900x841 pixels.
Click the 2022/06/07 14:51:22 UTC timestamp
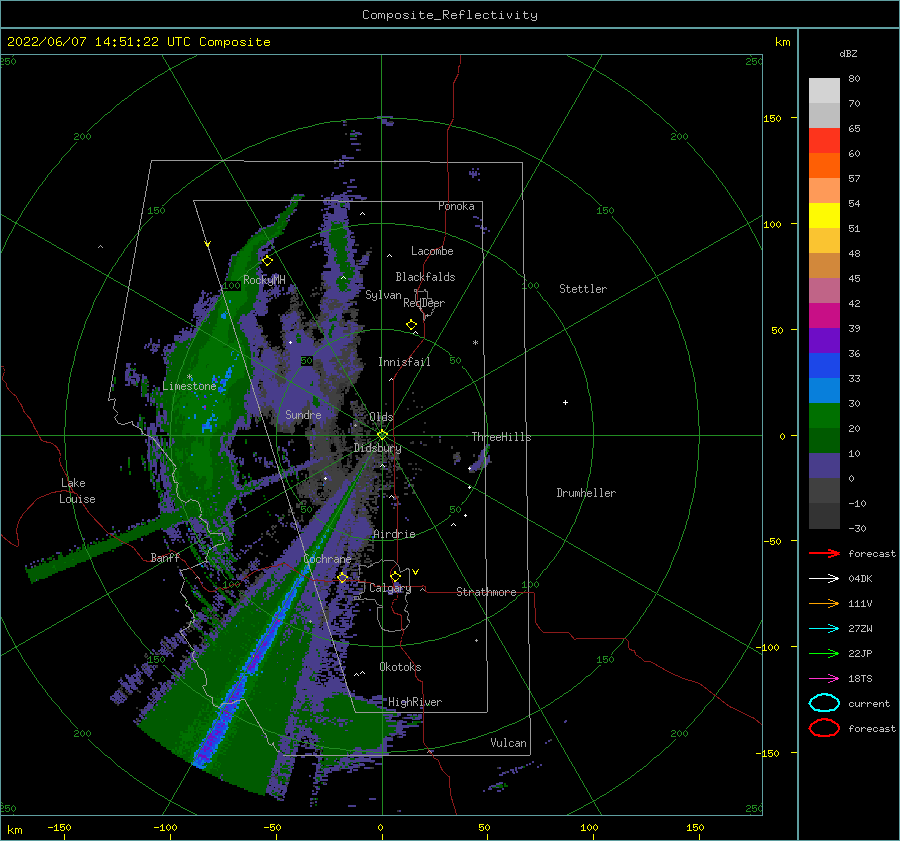pos(99,42)
